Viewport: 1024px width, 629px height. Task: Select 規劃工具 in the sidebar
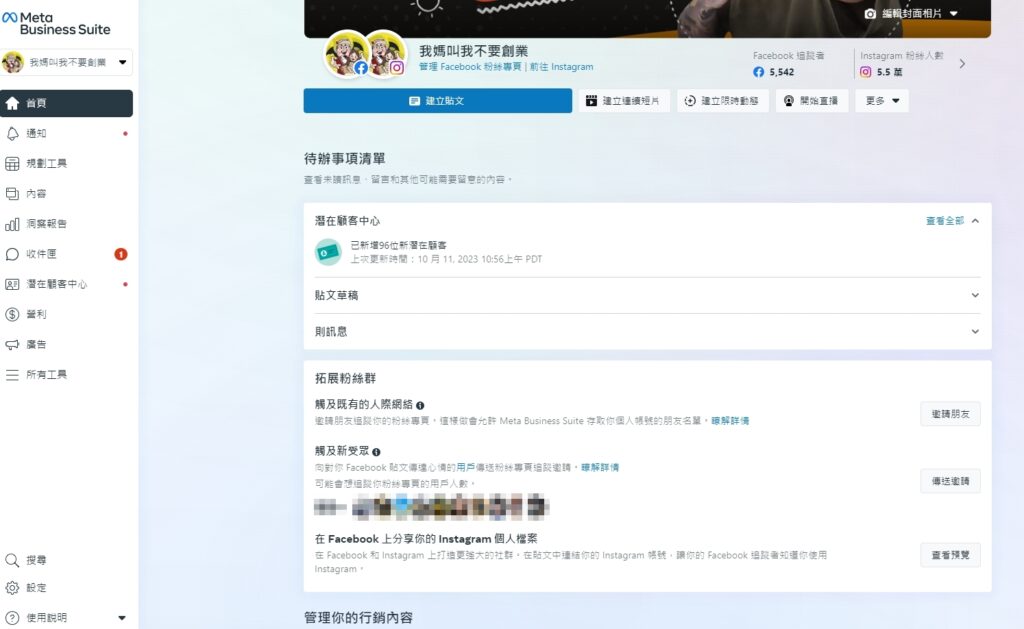67,163
